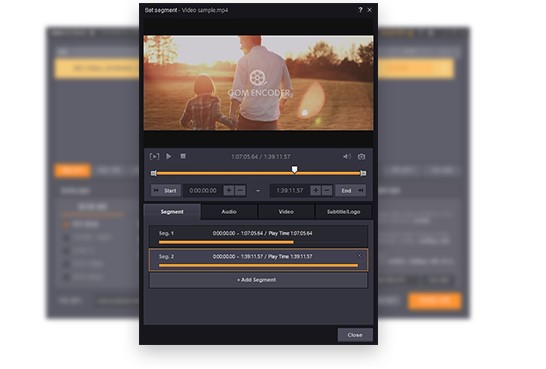Increase start time with plus button

229,190
